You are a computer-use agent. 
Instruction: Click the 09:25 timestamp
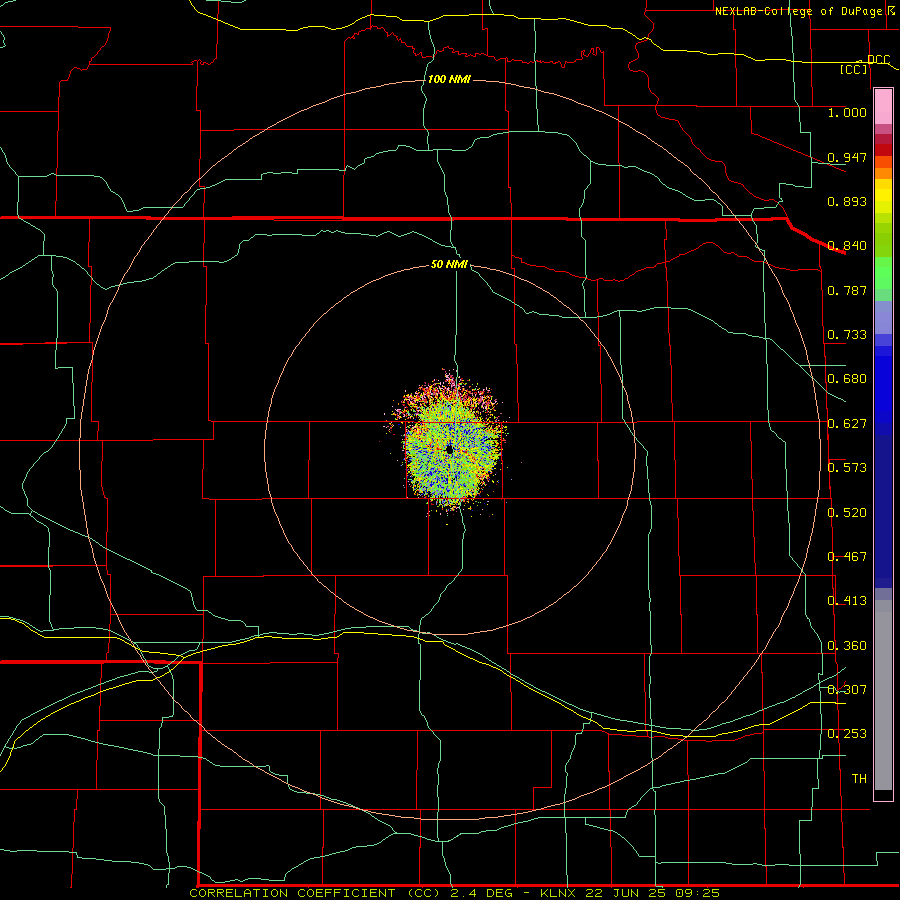[697, 893]
